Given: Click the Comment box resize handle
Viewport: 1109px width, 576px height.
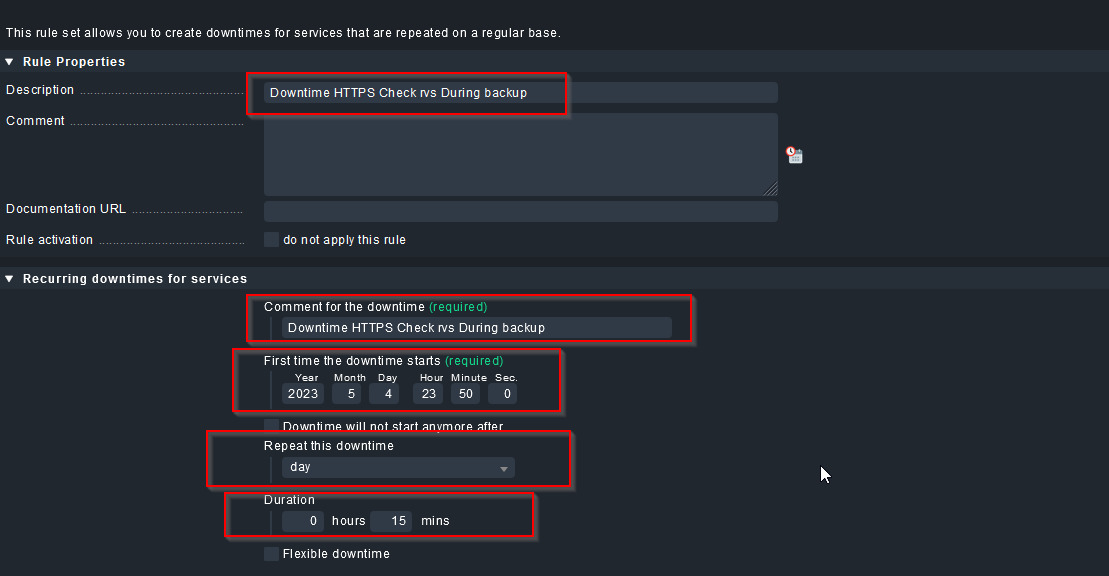Looking at the screenshot, I should click(771, 189).
